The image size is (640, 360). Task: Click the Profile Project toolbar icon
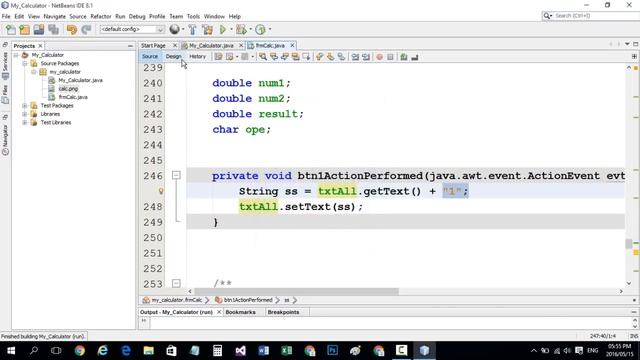[260, 29]
